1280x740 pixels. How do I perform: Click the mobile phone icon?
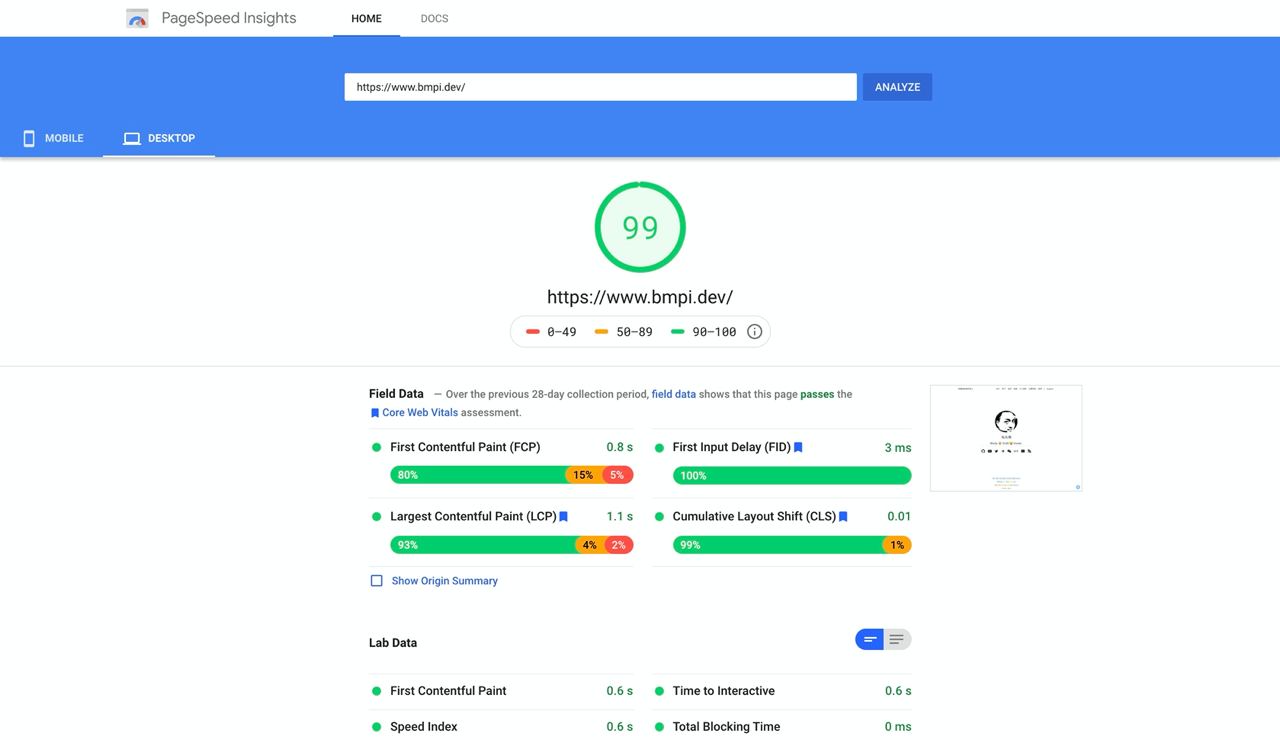pyautogui.click(x=29, y=138)
